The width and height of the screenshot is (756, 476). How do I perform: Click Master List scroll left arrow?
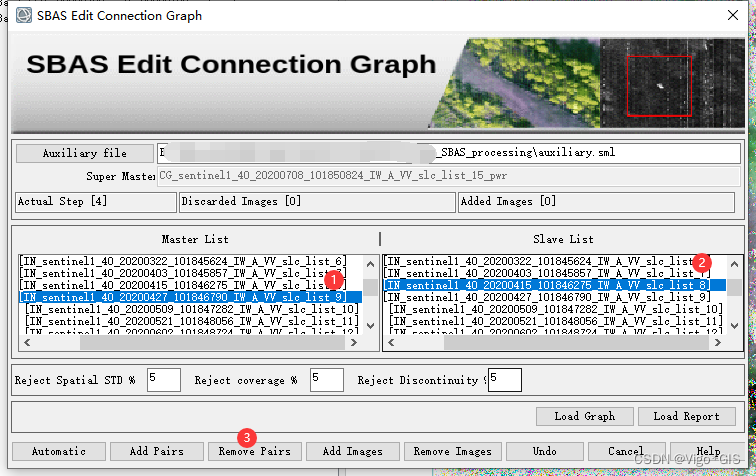click(27, 342)
